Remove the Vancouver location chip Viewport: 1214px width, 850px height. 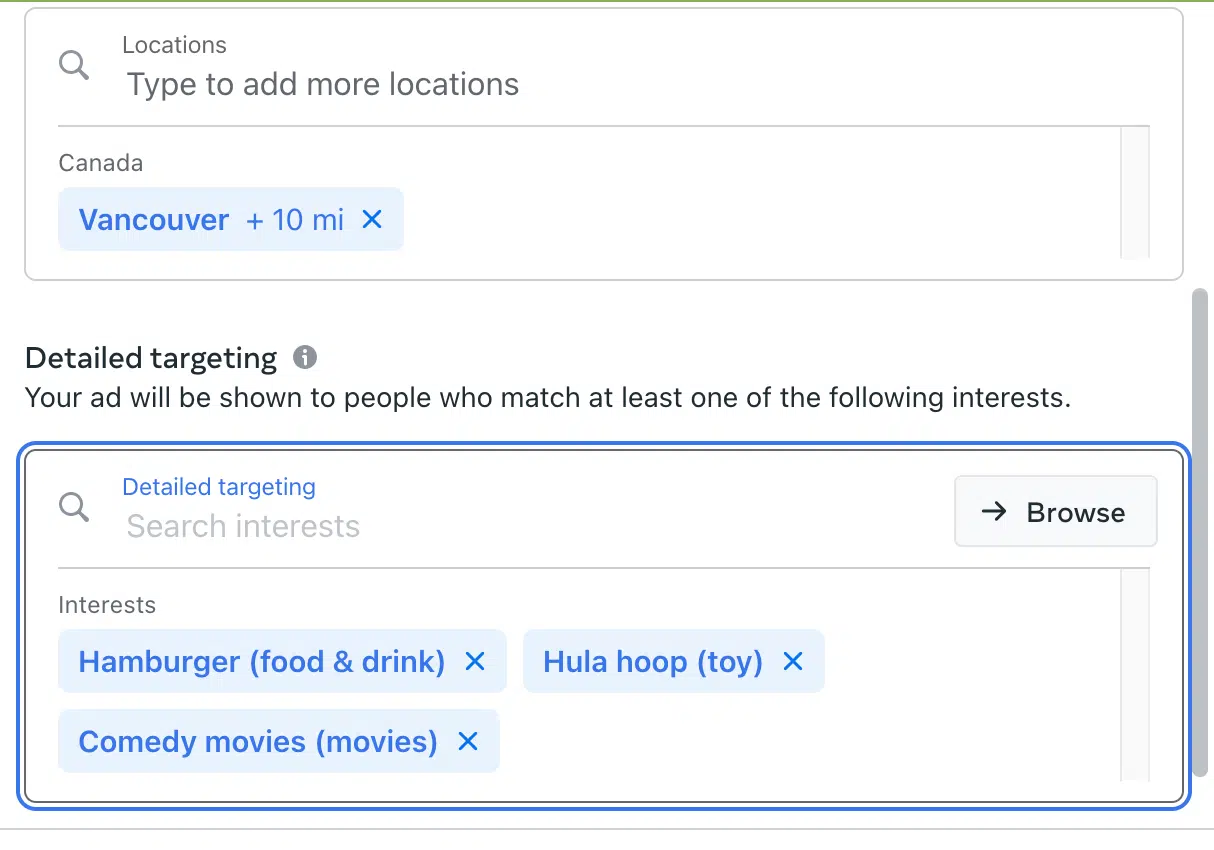372,219
